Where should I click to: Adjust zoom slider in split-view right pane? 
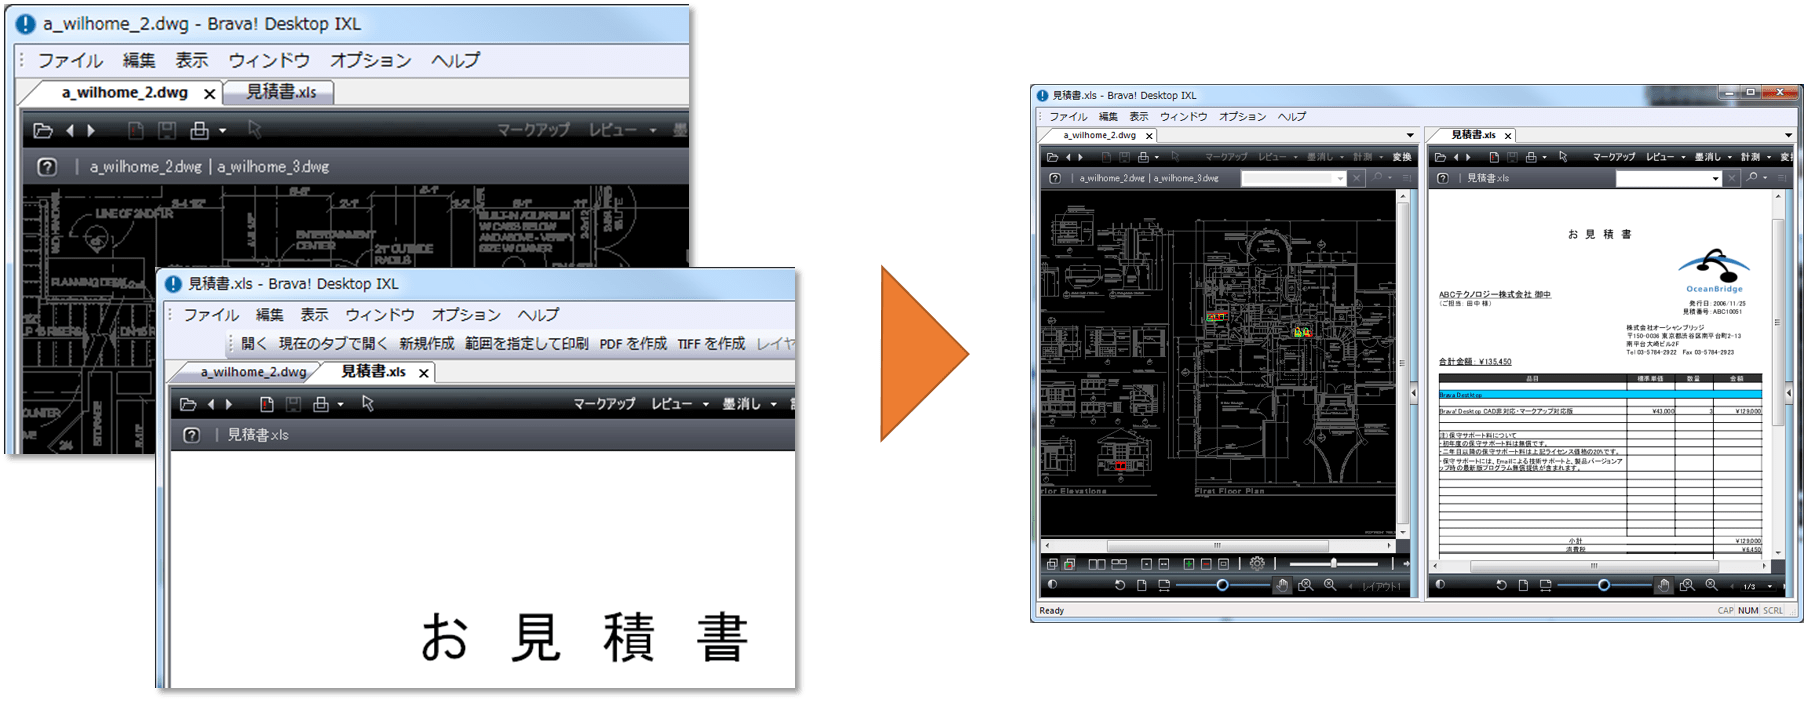point(1604,585)
